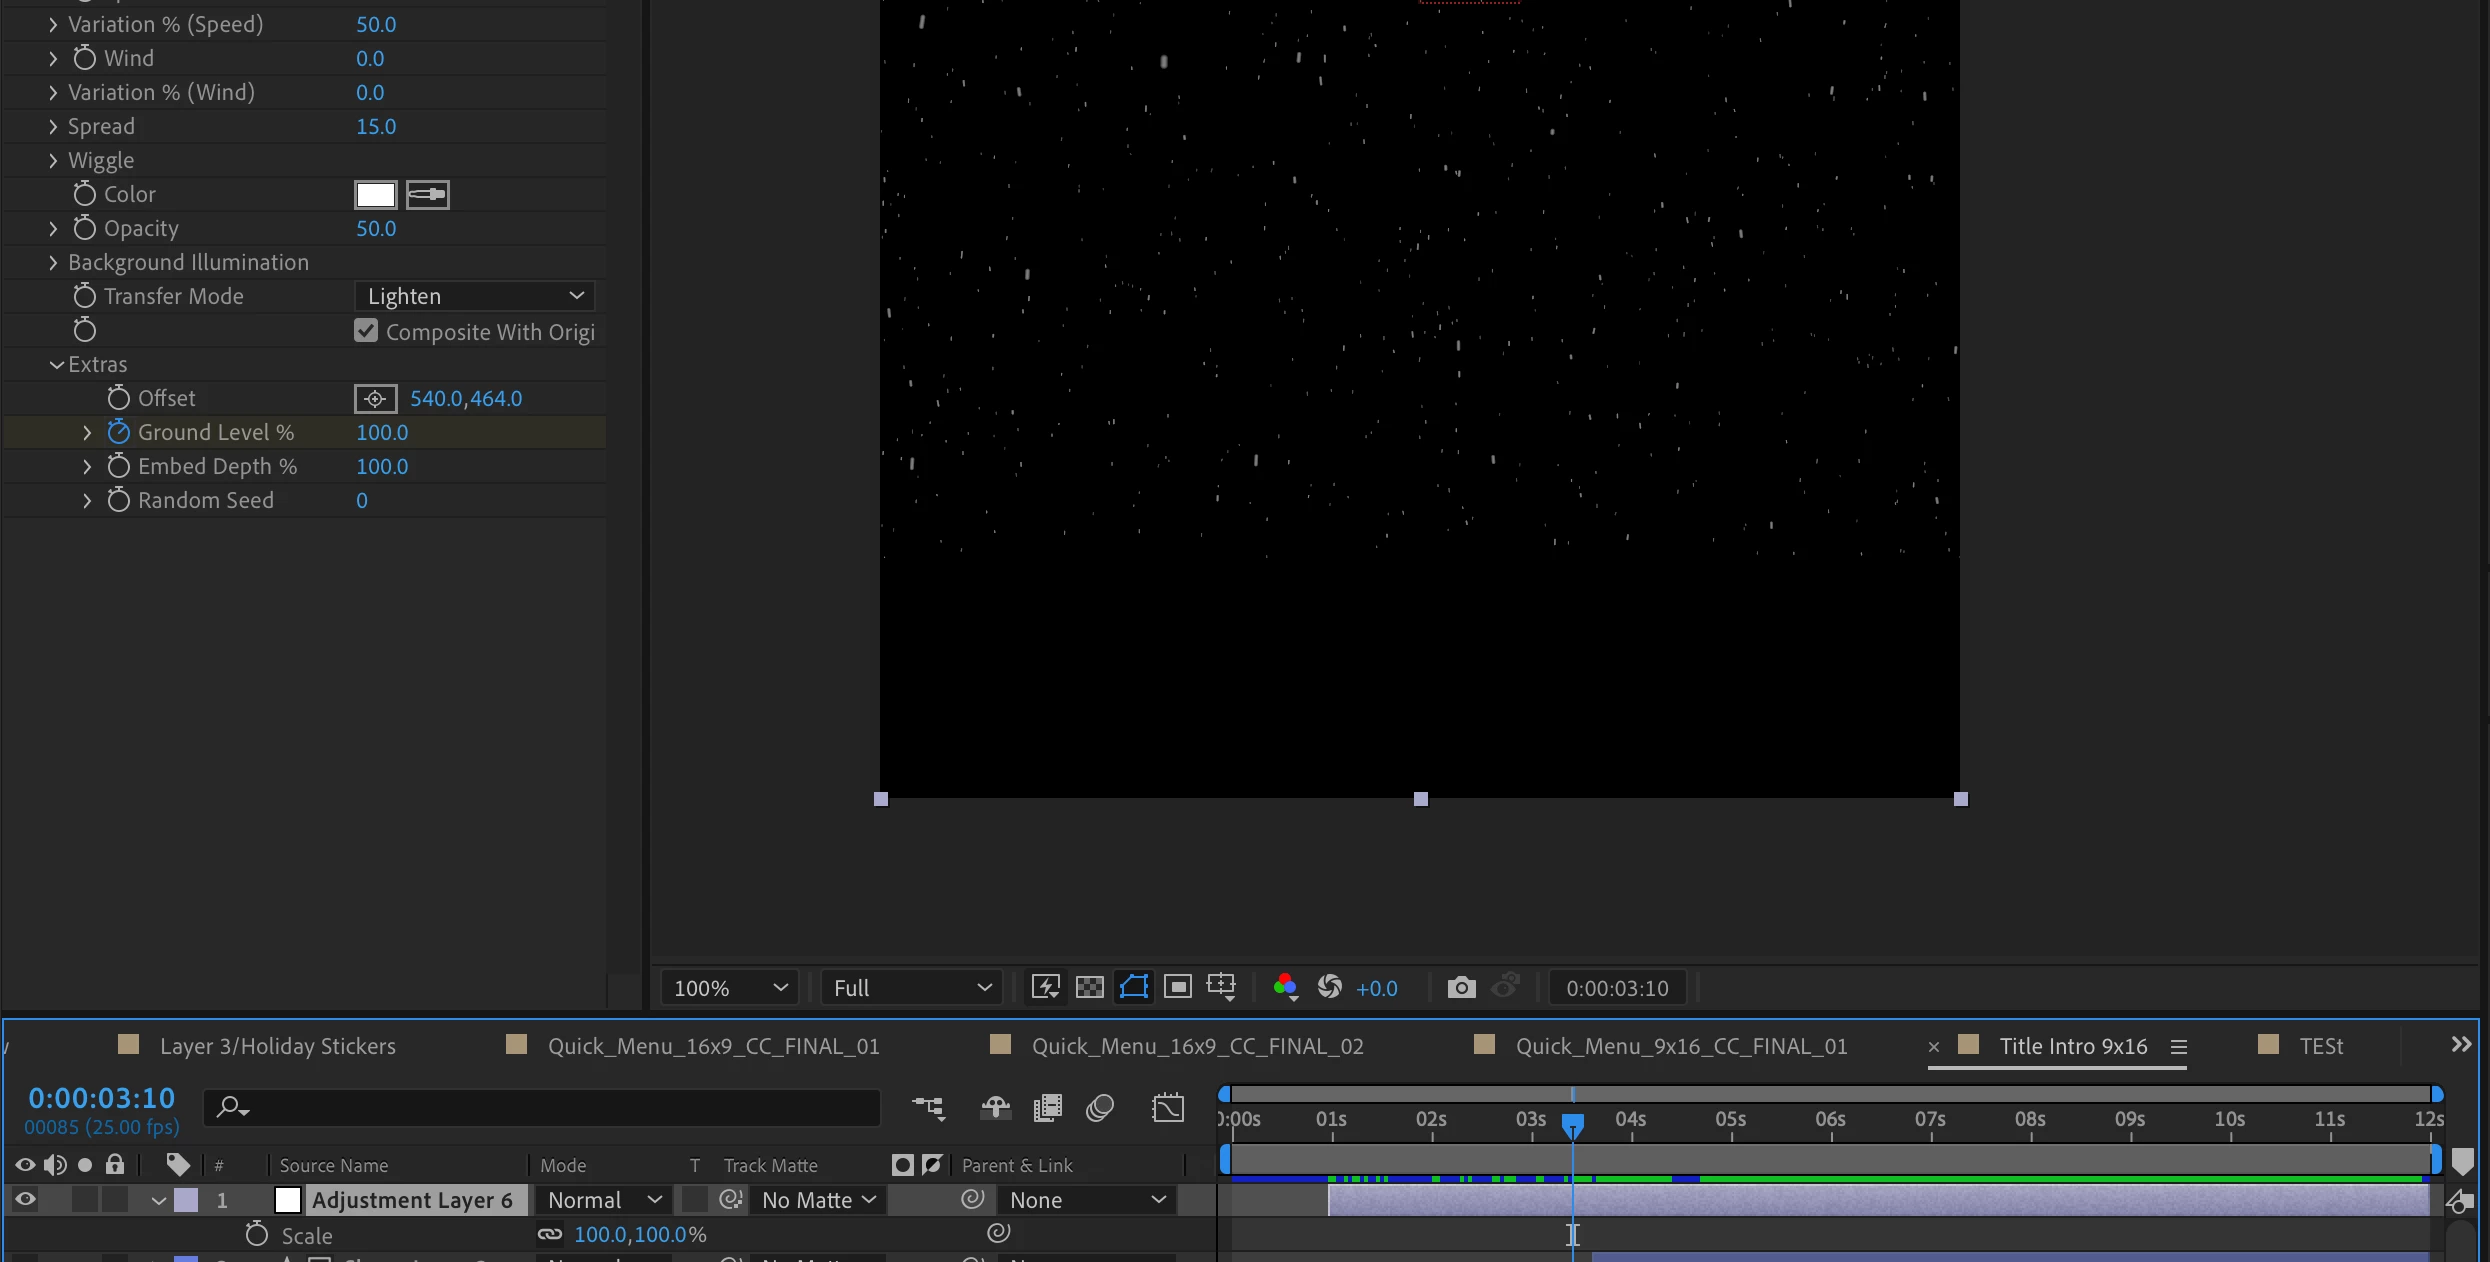Open Show Channel color management icon

click(1285, 988)
